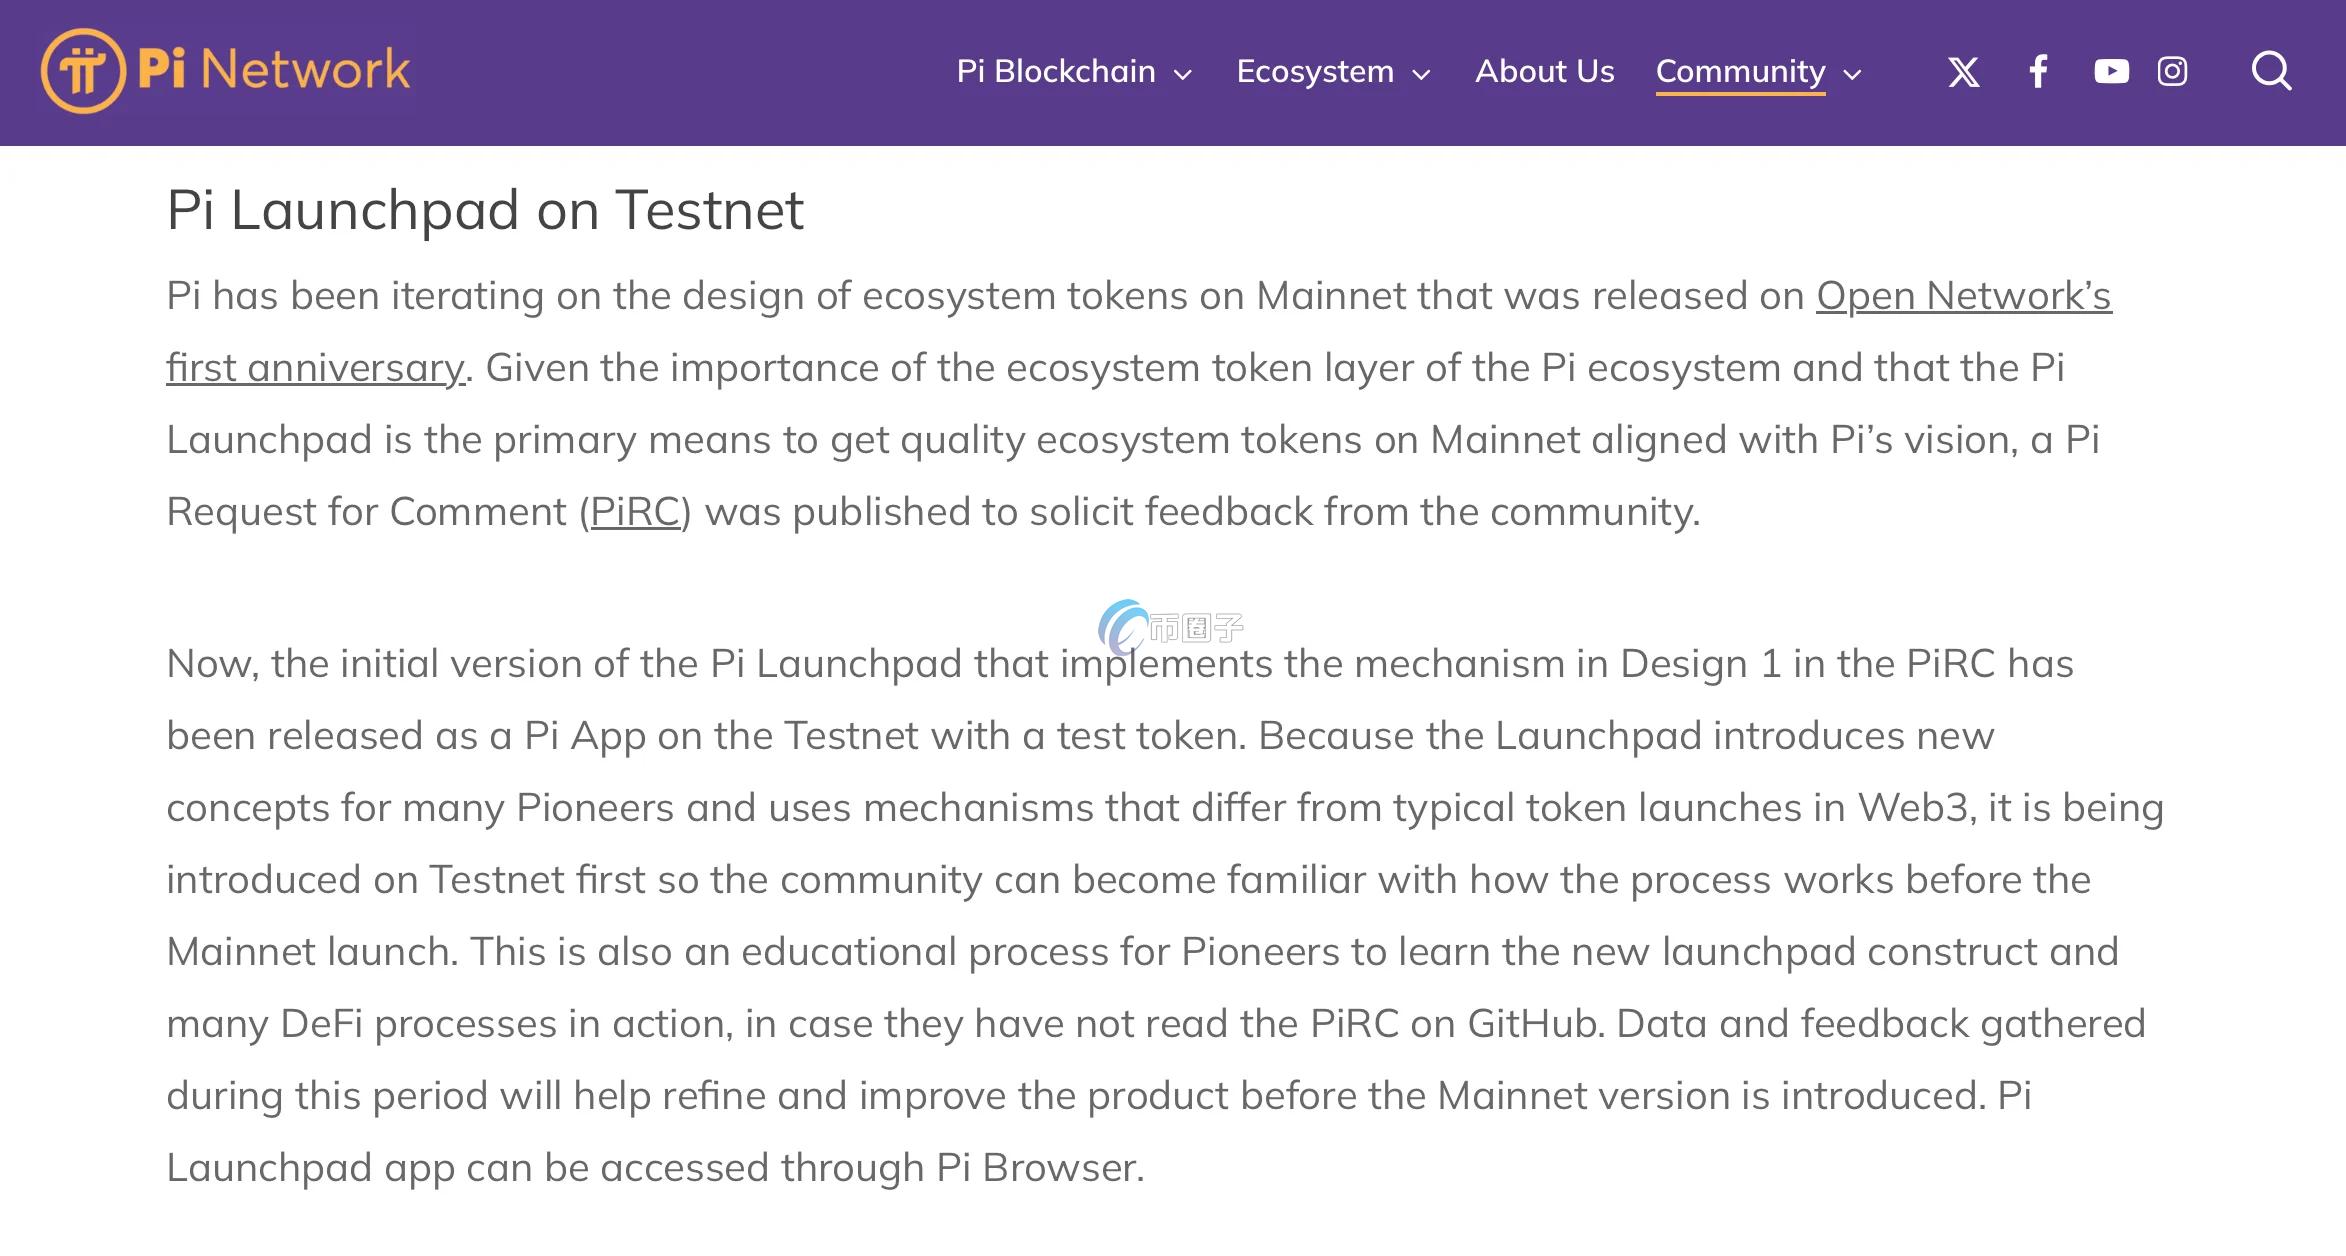2346x1256 pixels.
Task: Open the Pi Blockchain menu item
Action: coord(1055,72)
